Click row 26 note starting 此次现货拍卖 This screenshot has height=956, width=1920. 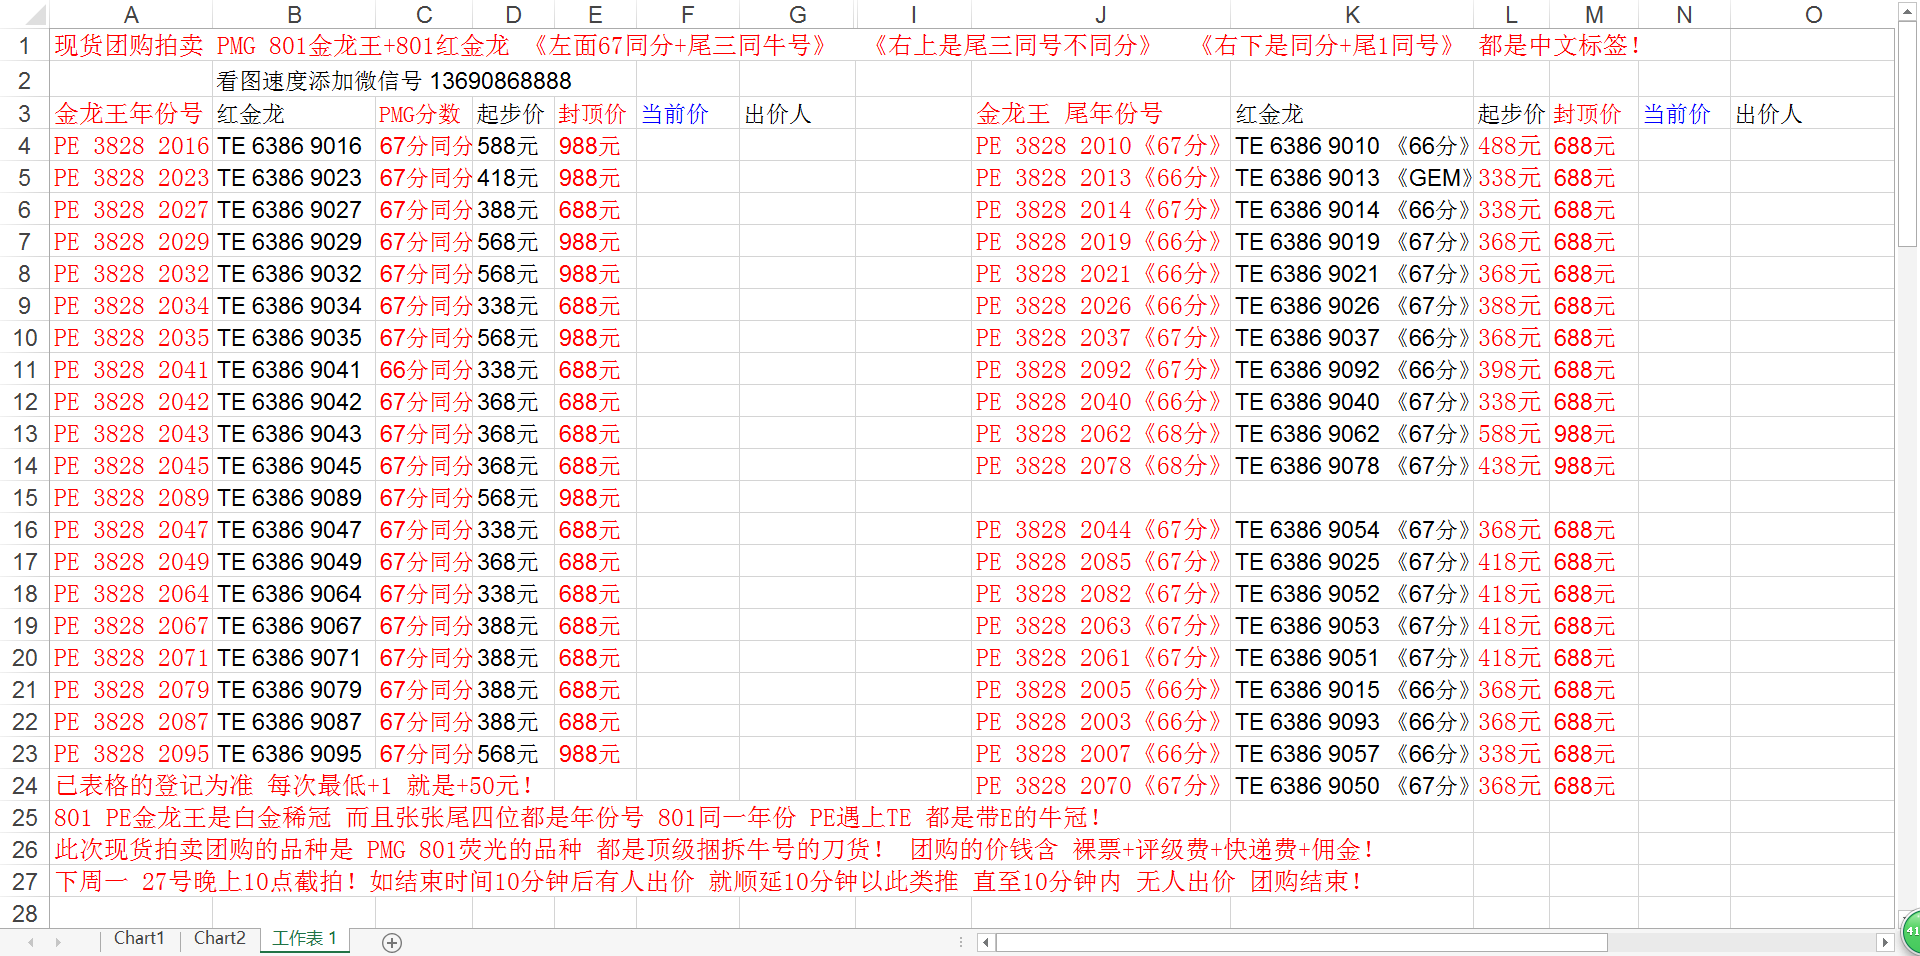tap(716, 850)
